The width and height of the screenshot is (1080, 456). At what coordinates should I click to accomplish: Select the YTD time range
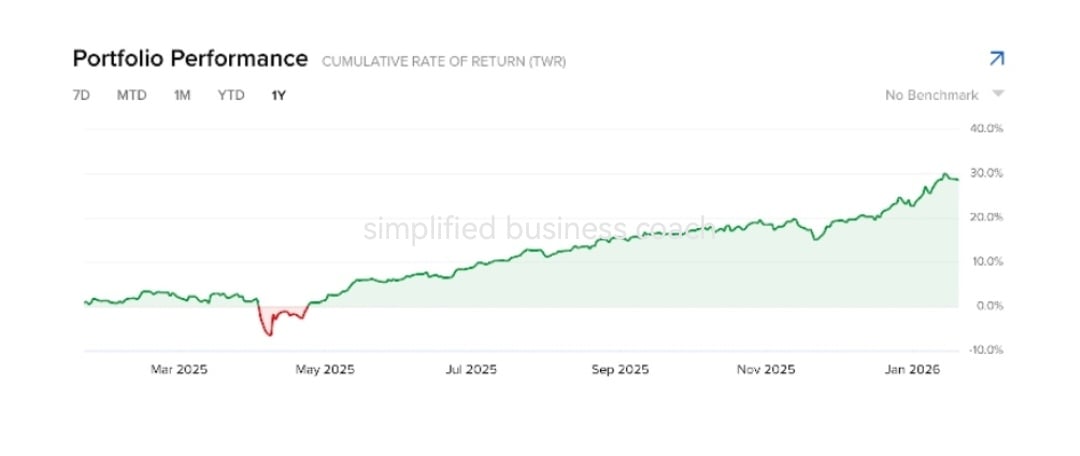tap(231, 95)
